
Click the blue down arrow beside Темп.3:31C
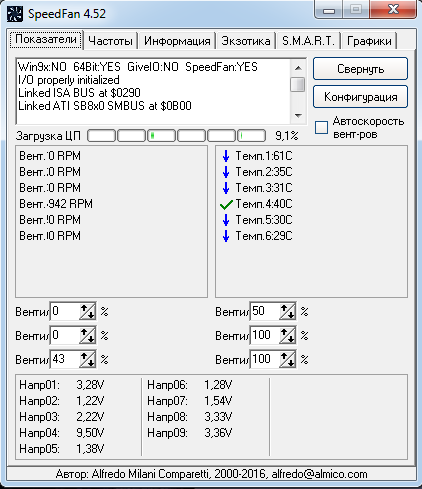(226, 188)
